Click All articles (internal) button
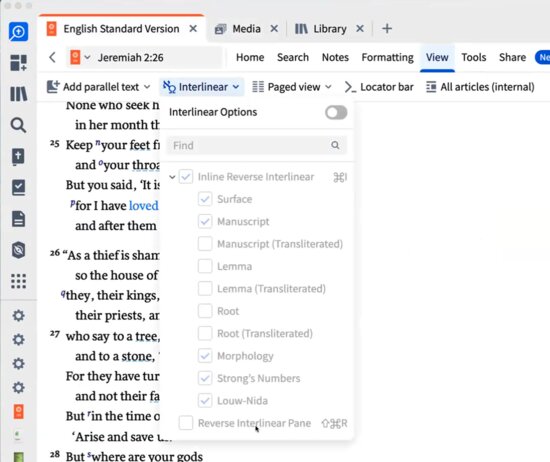 point(480,87)
